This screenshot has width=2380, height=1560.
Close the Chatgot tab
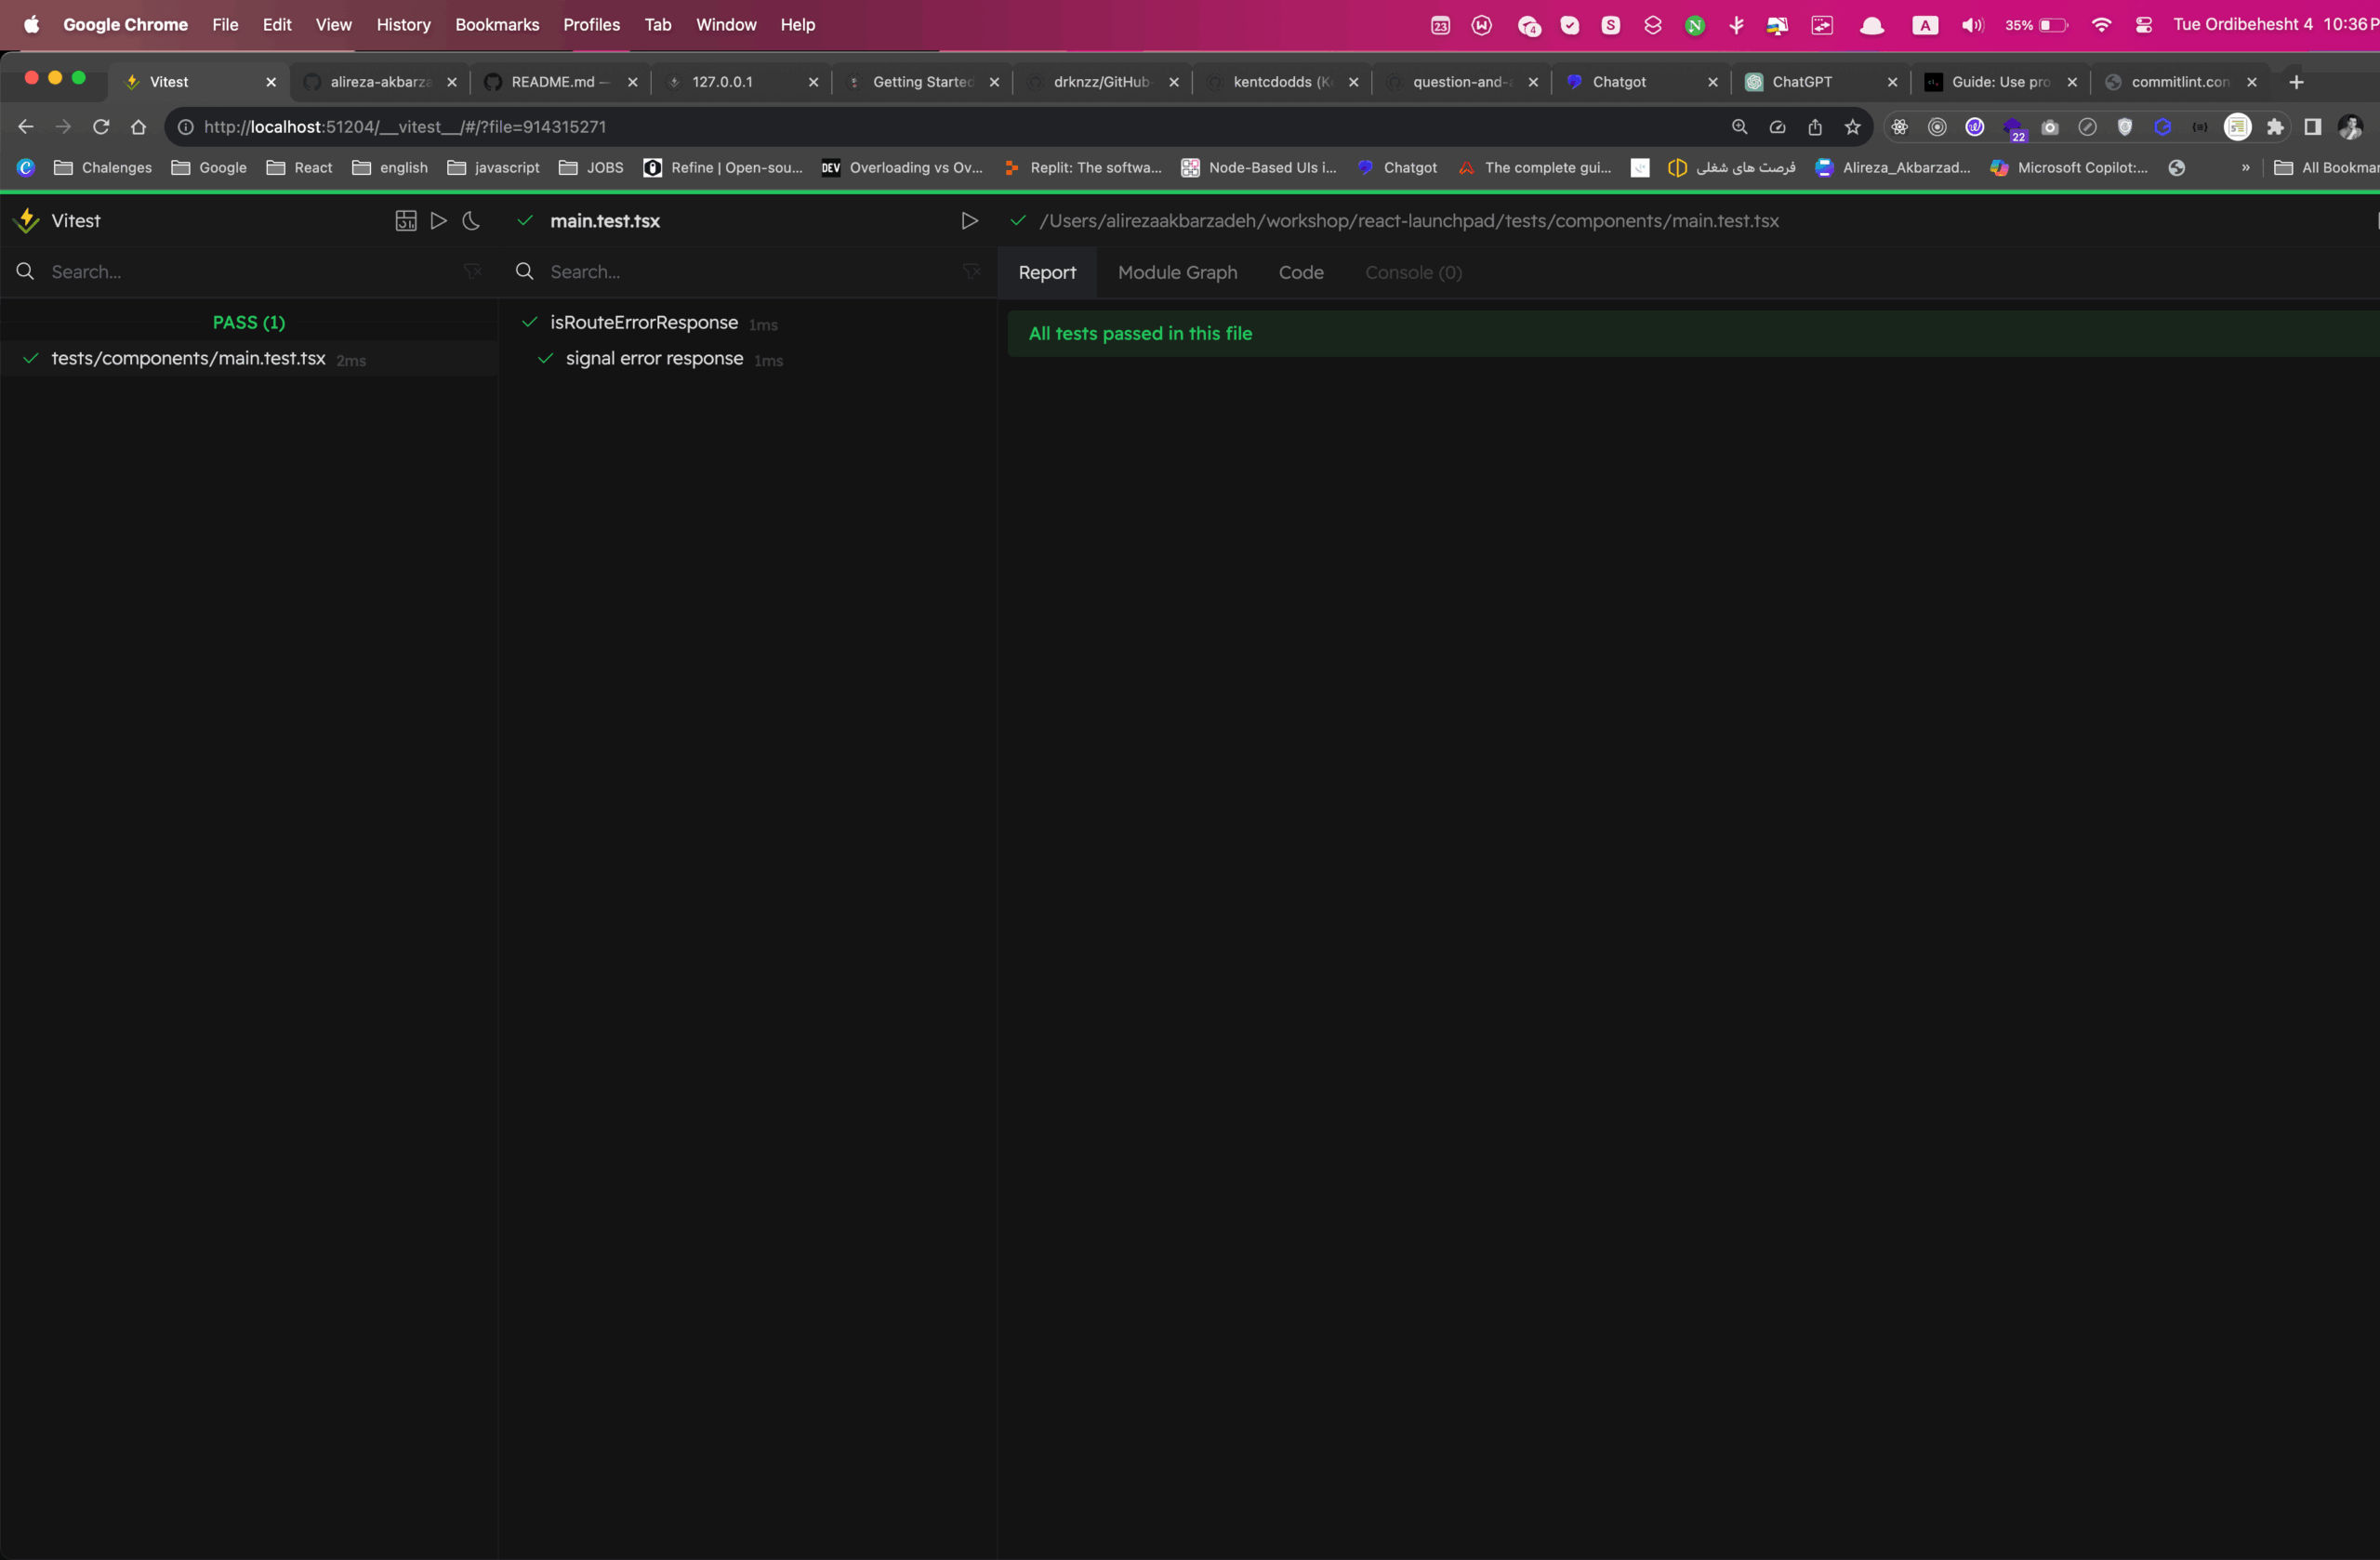tap(1712, 82)
